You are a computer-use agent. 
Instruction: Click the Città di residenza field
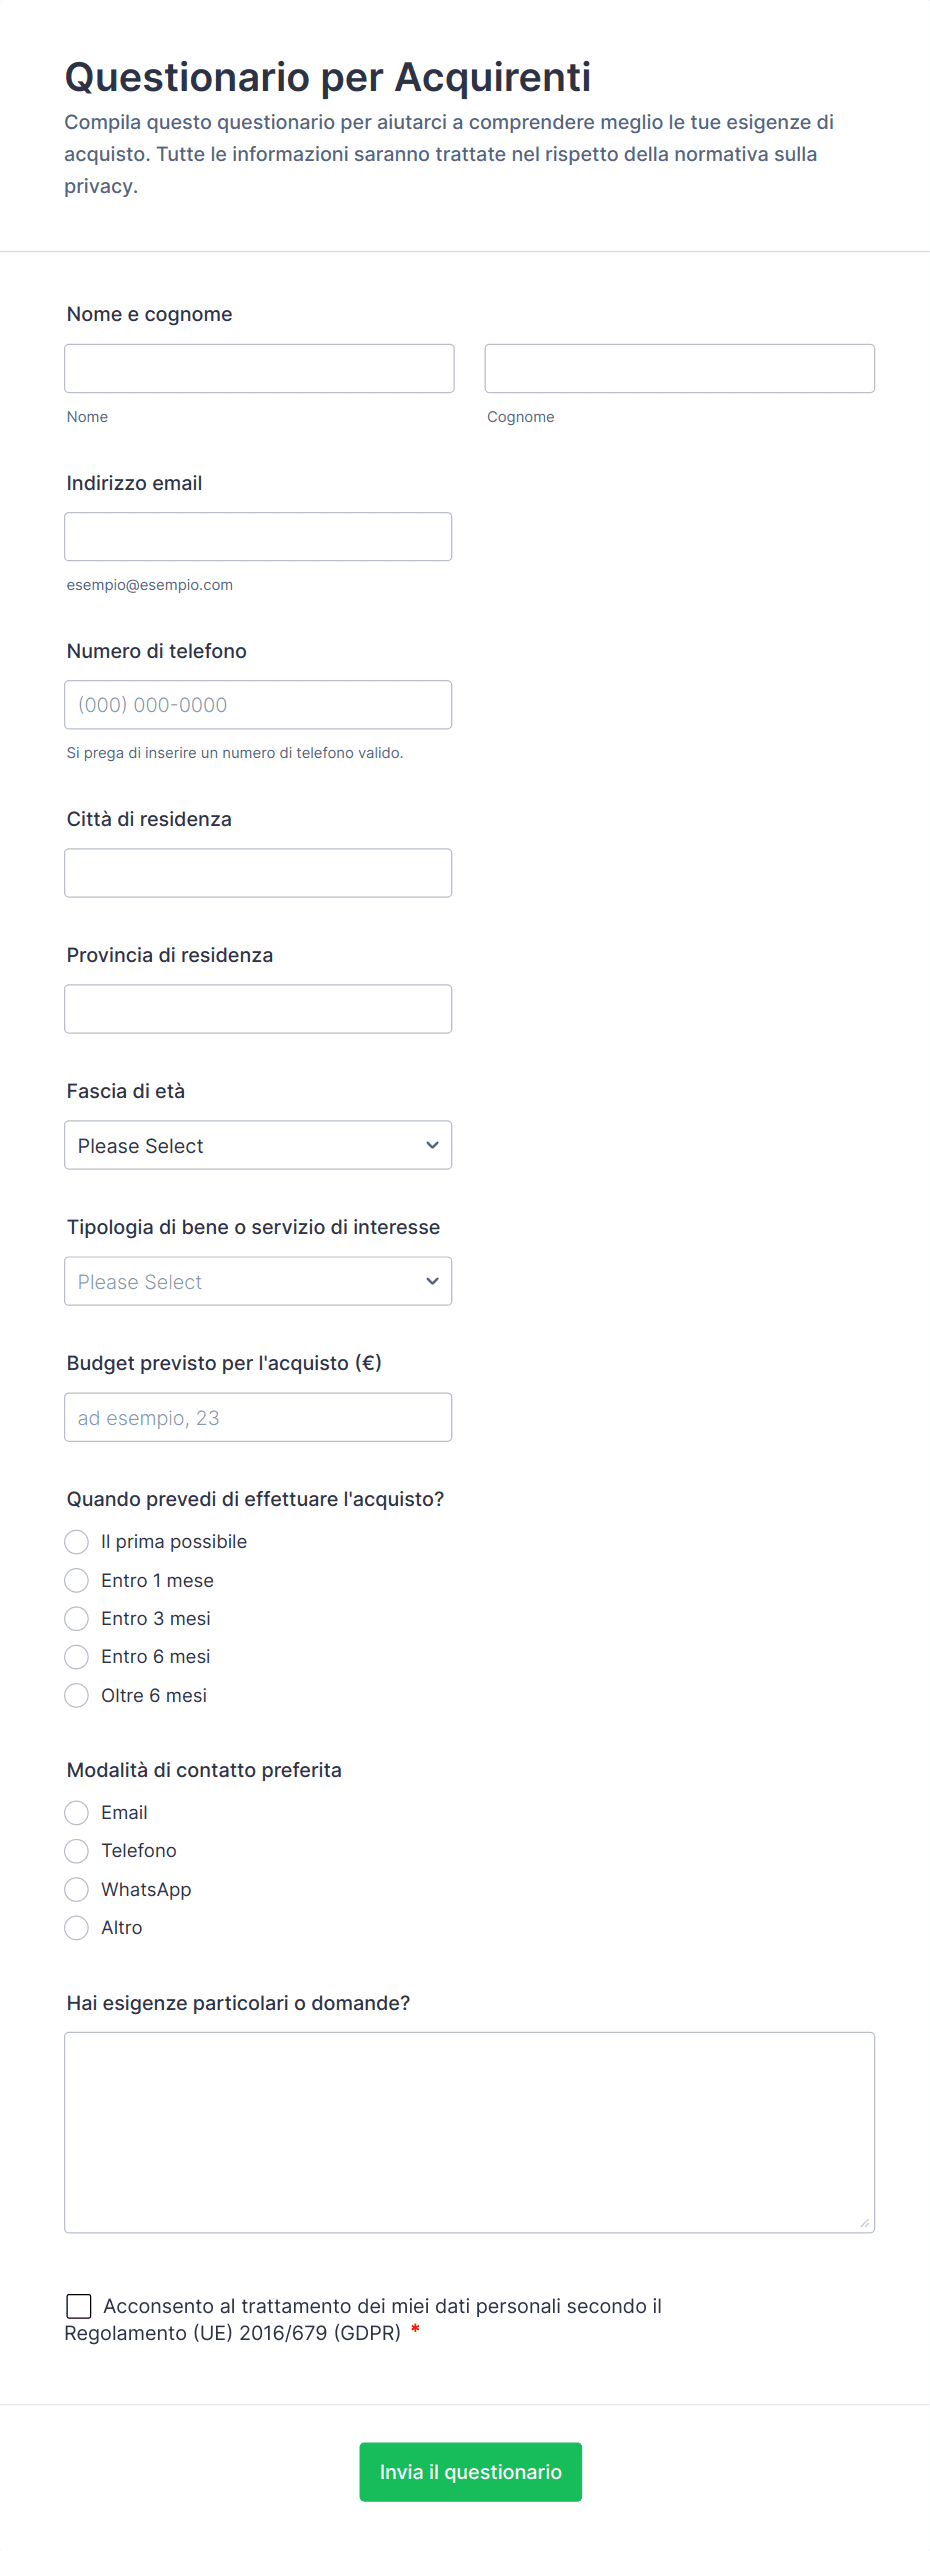(x=258, y=873)
